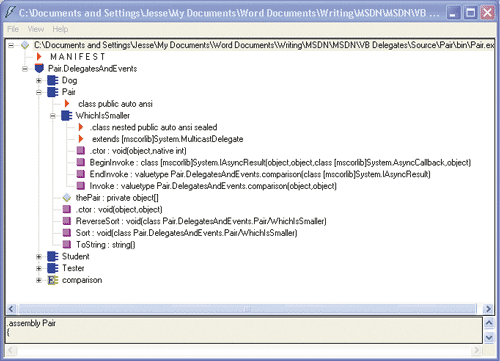500x361 pixels.
Task: Open the File menu
Action: click(13, 29)
